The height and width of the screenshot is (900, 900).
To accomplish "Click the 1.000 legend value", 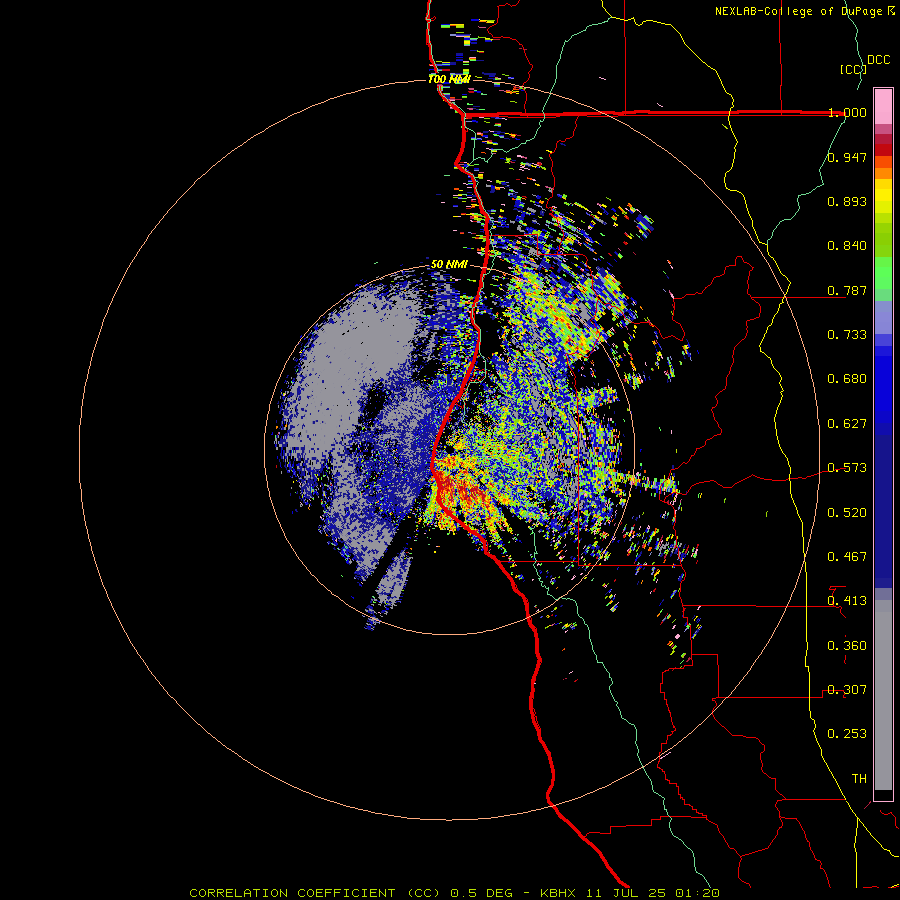I will pos(847,112).
